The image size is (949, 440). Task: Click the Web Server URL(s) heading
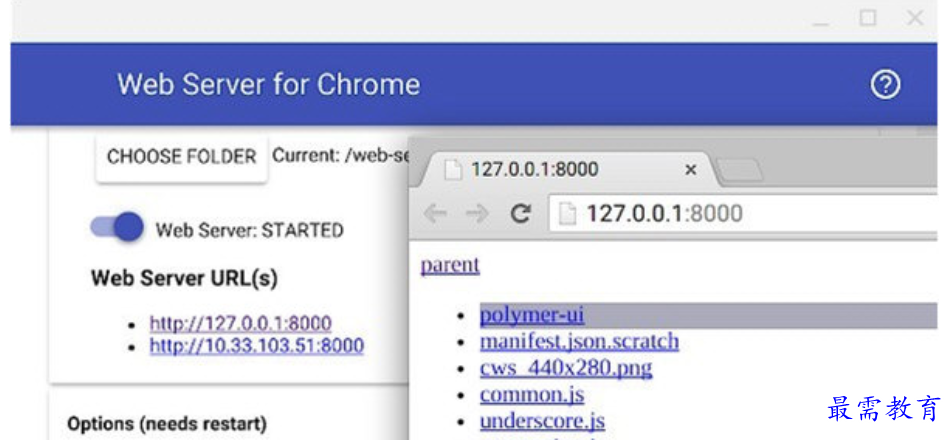point(184,278)
